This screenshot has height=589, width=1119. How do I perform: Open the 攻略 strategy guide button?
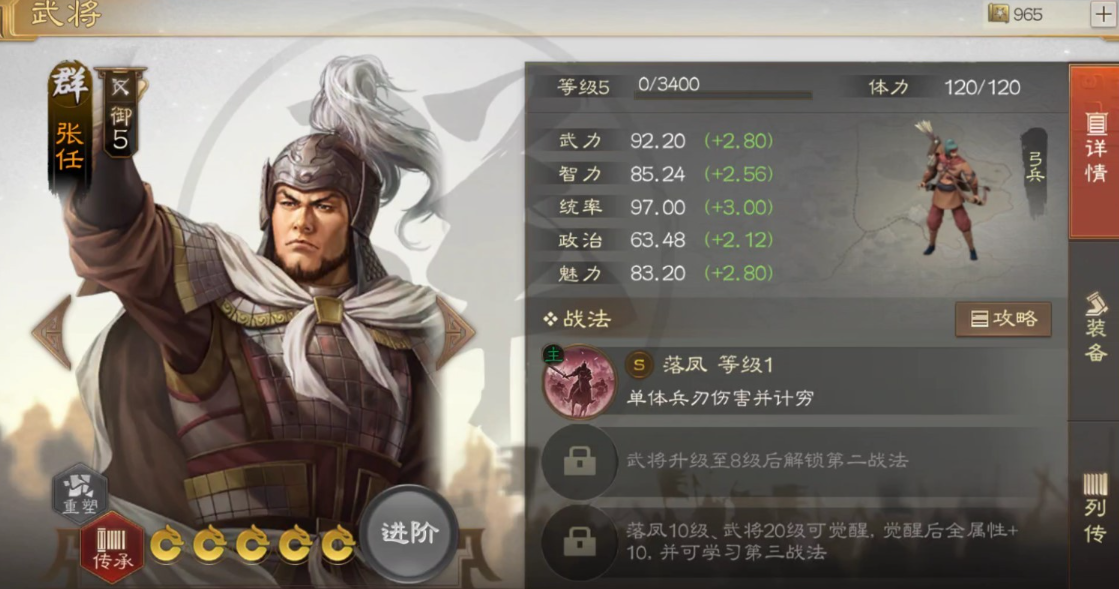(x=1003, y=318)
